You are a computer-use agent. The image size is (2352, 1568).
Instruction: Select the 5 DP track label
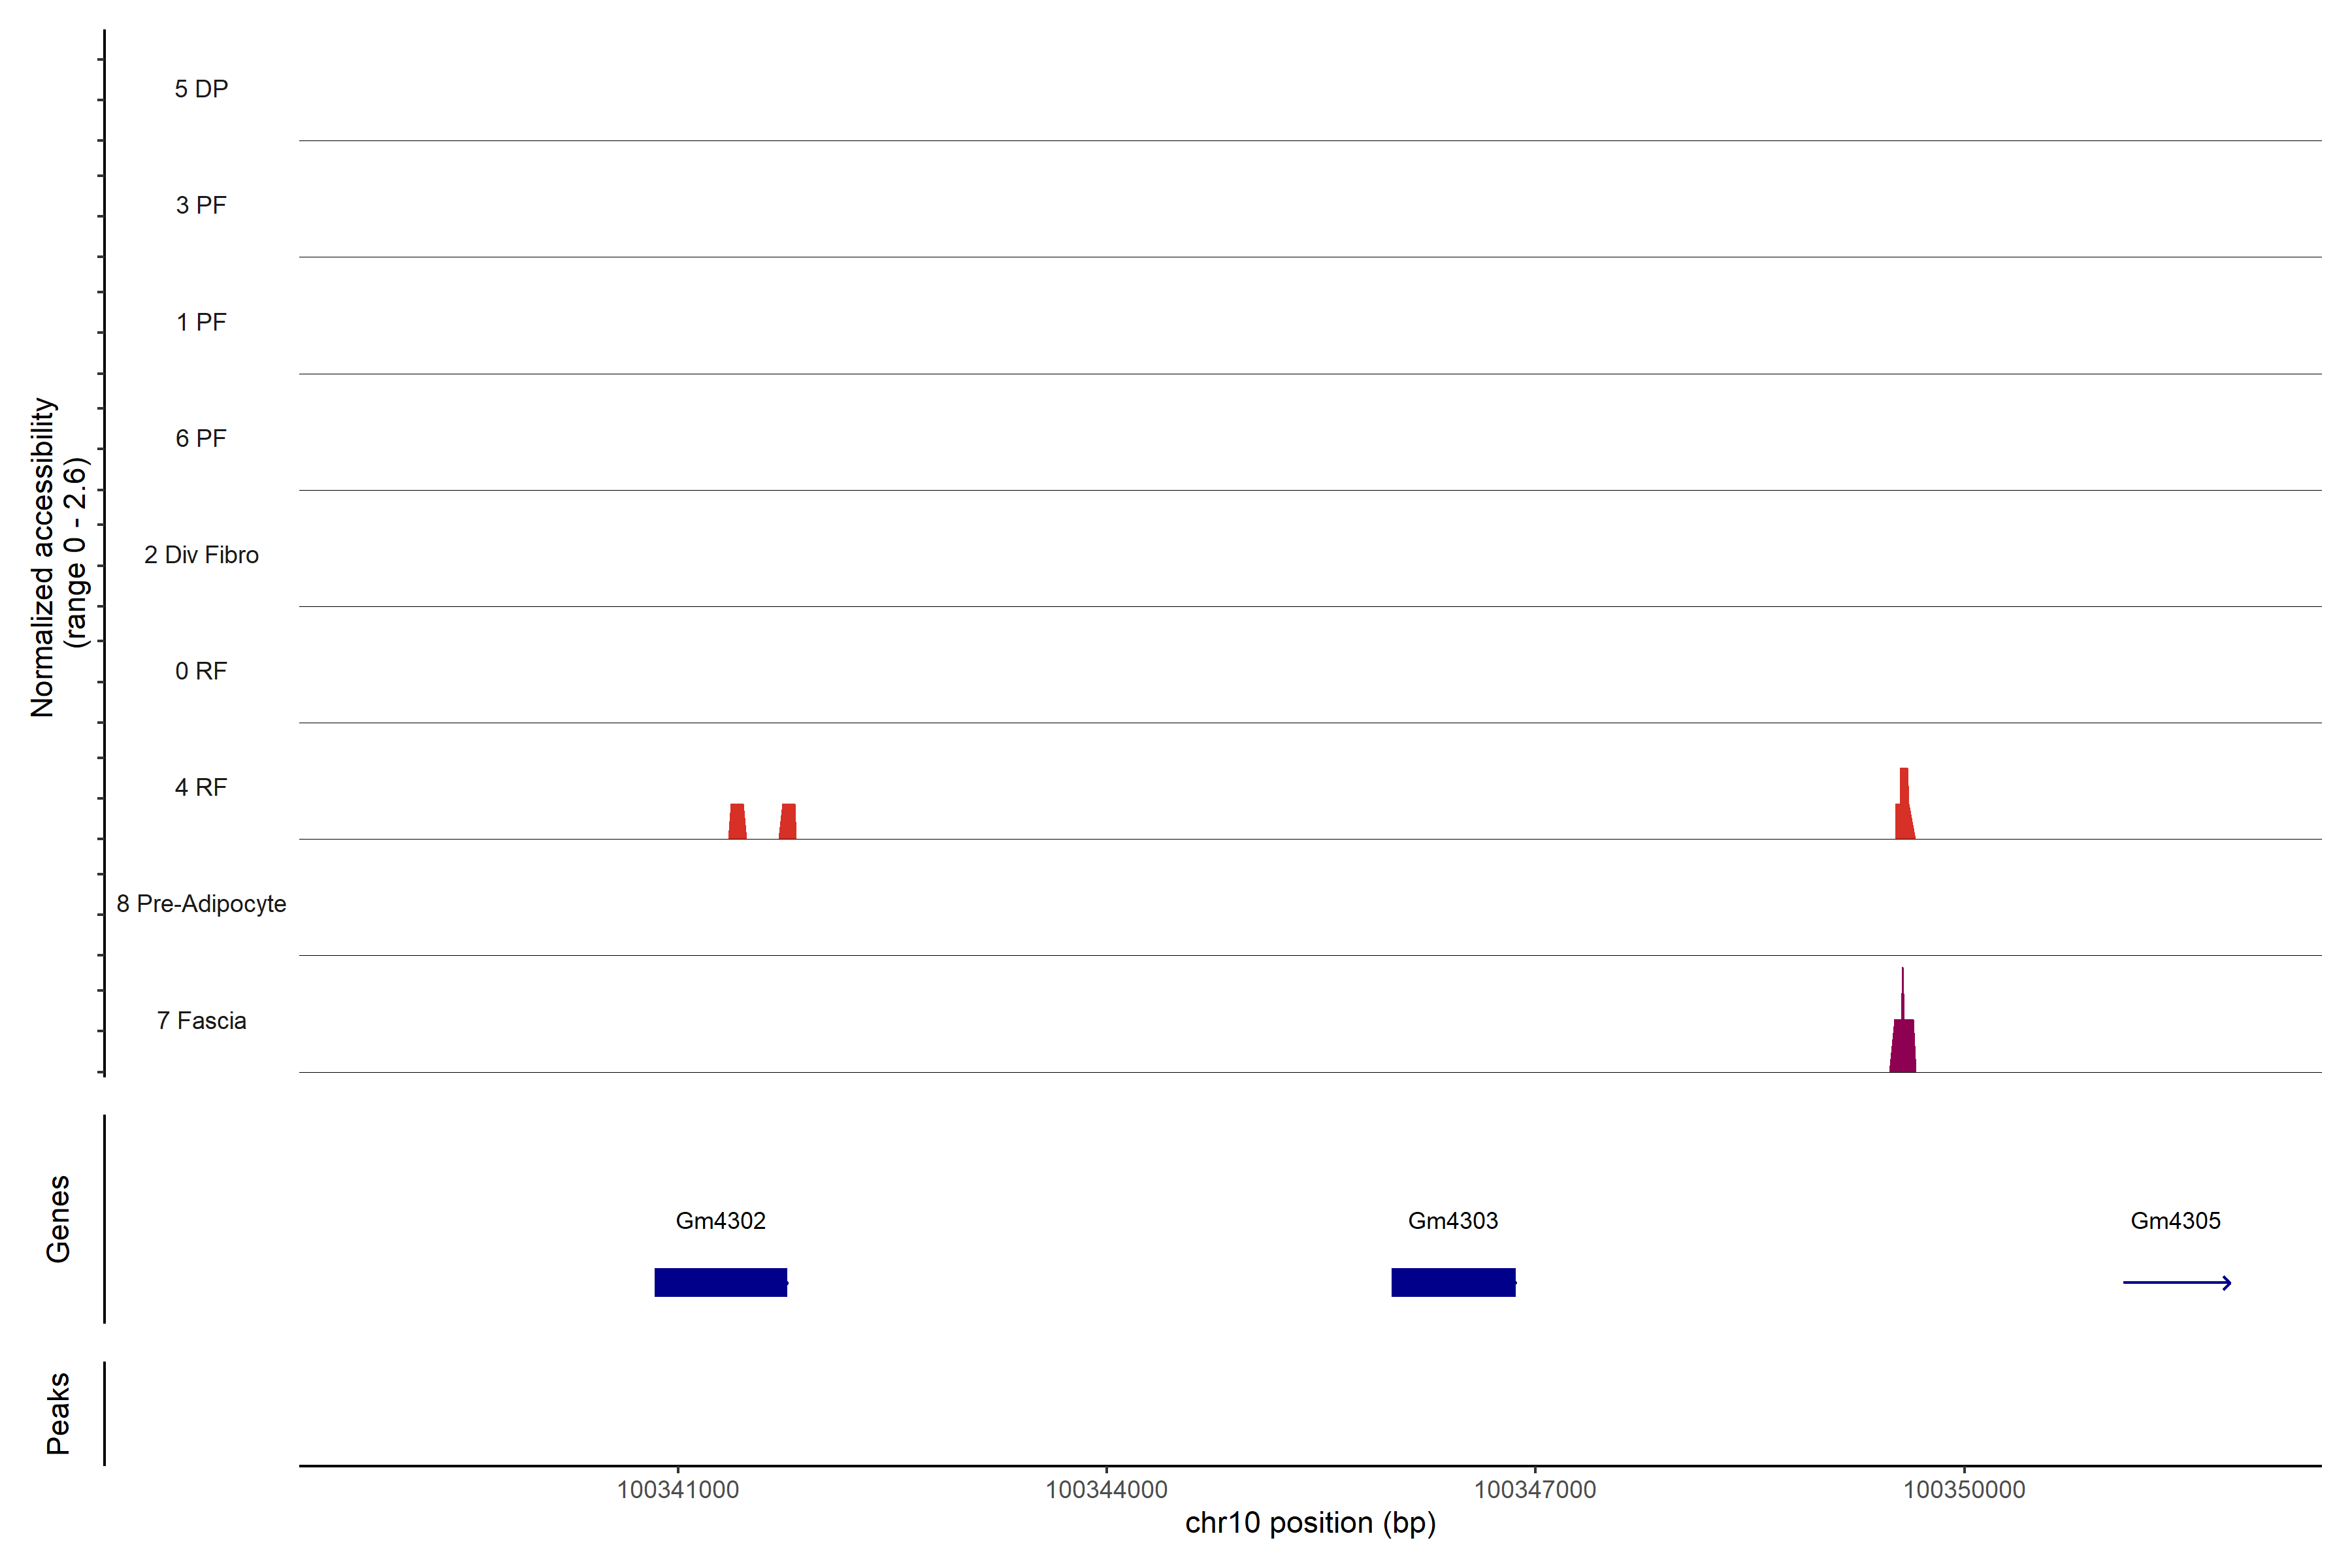pos(201,89)
